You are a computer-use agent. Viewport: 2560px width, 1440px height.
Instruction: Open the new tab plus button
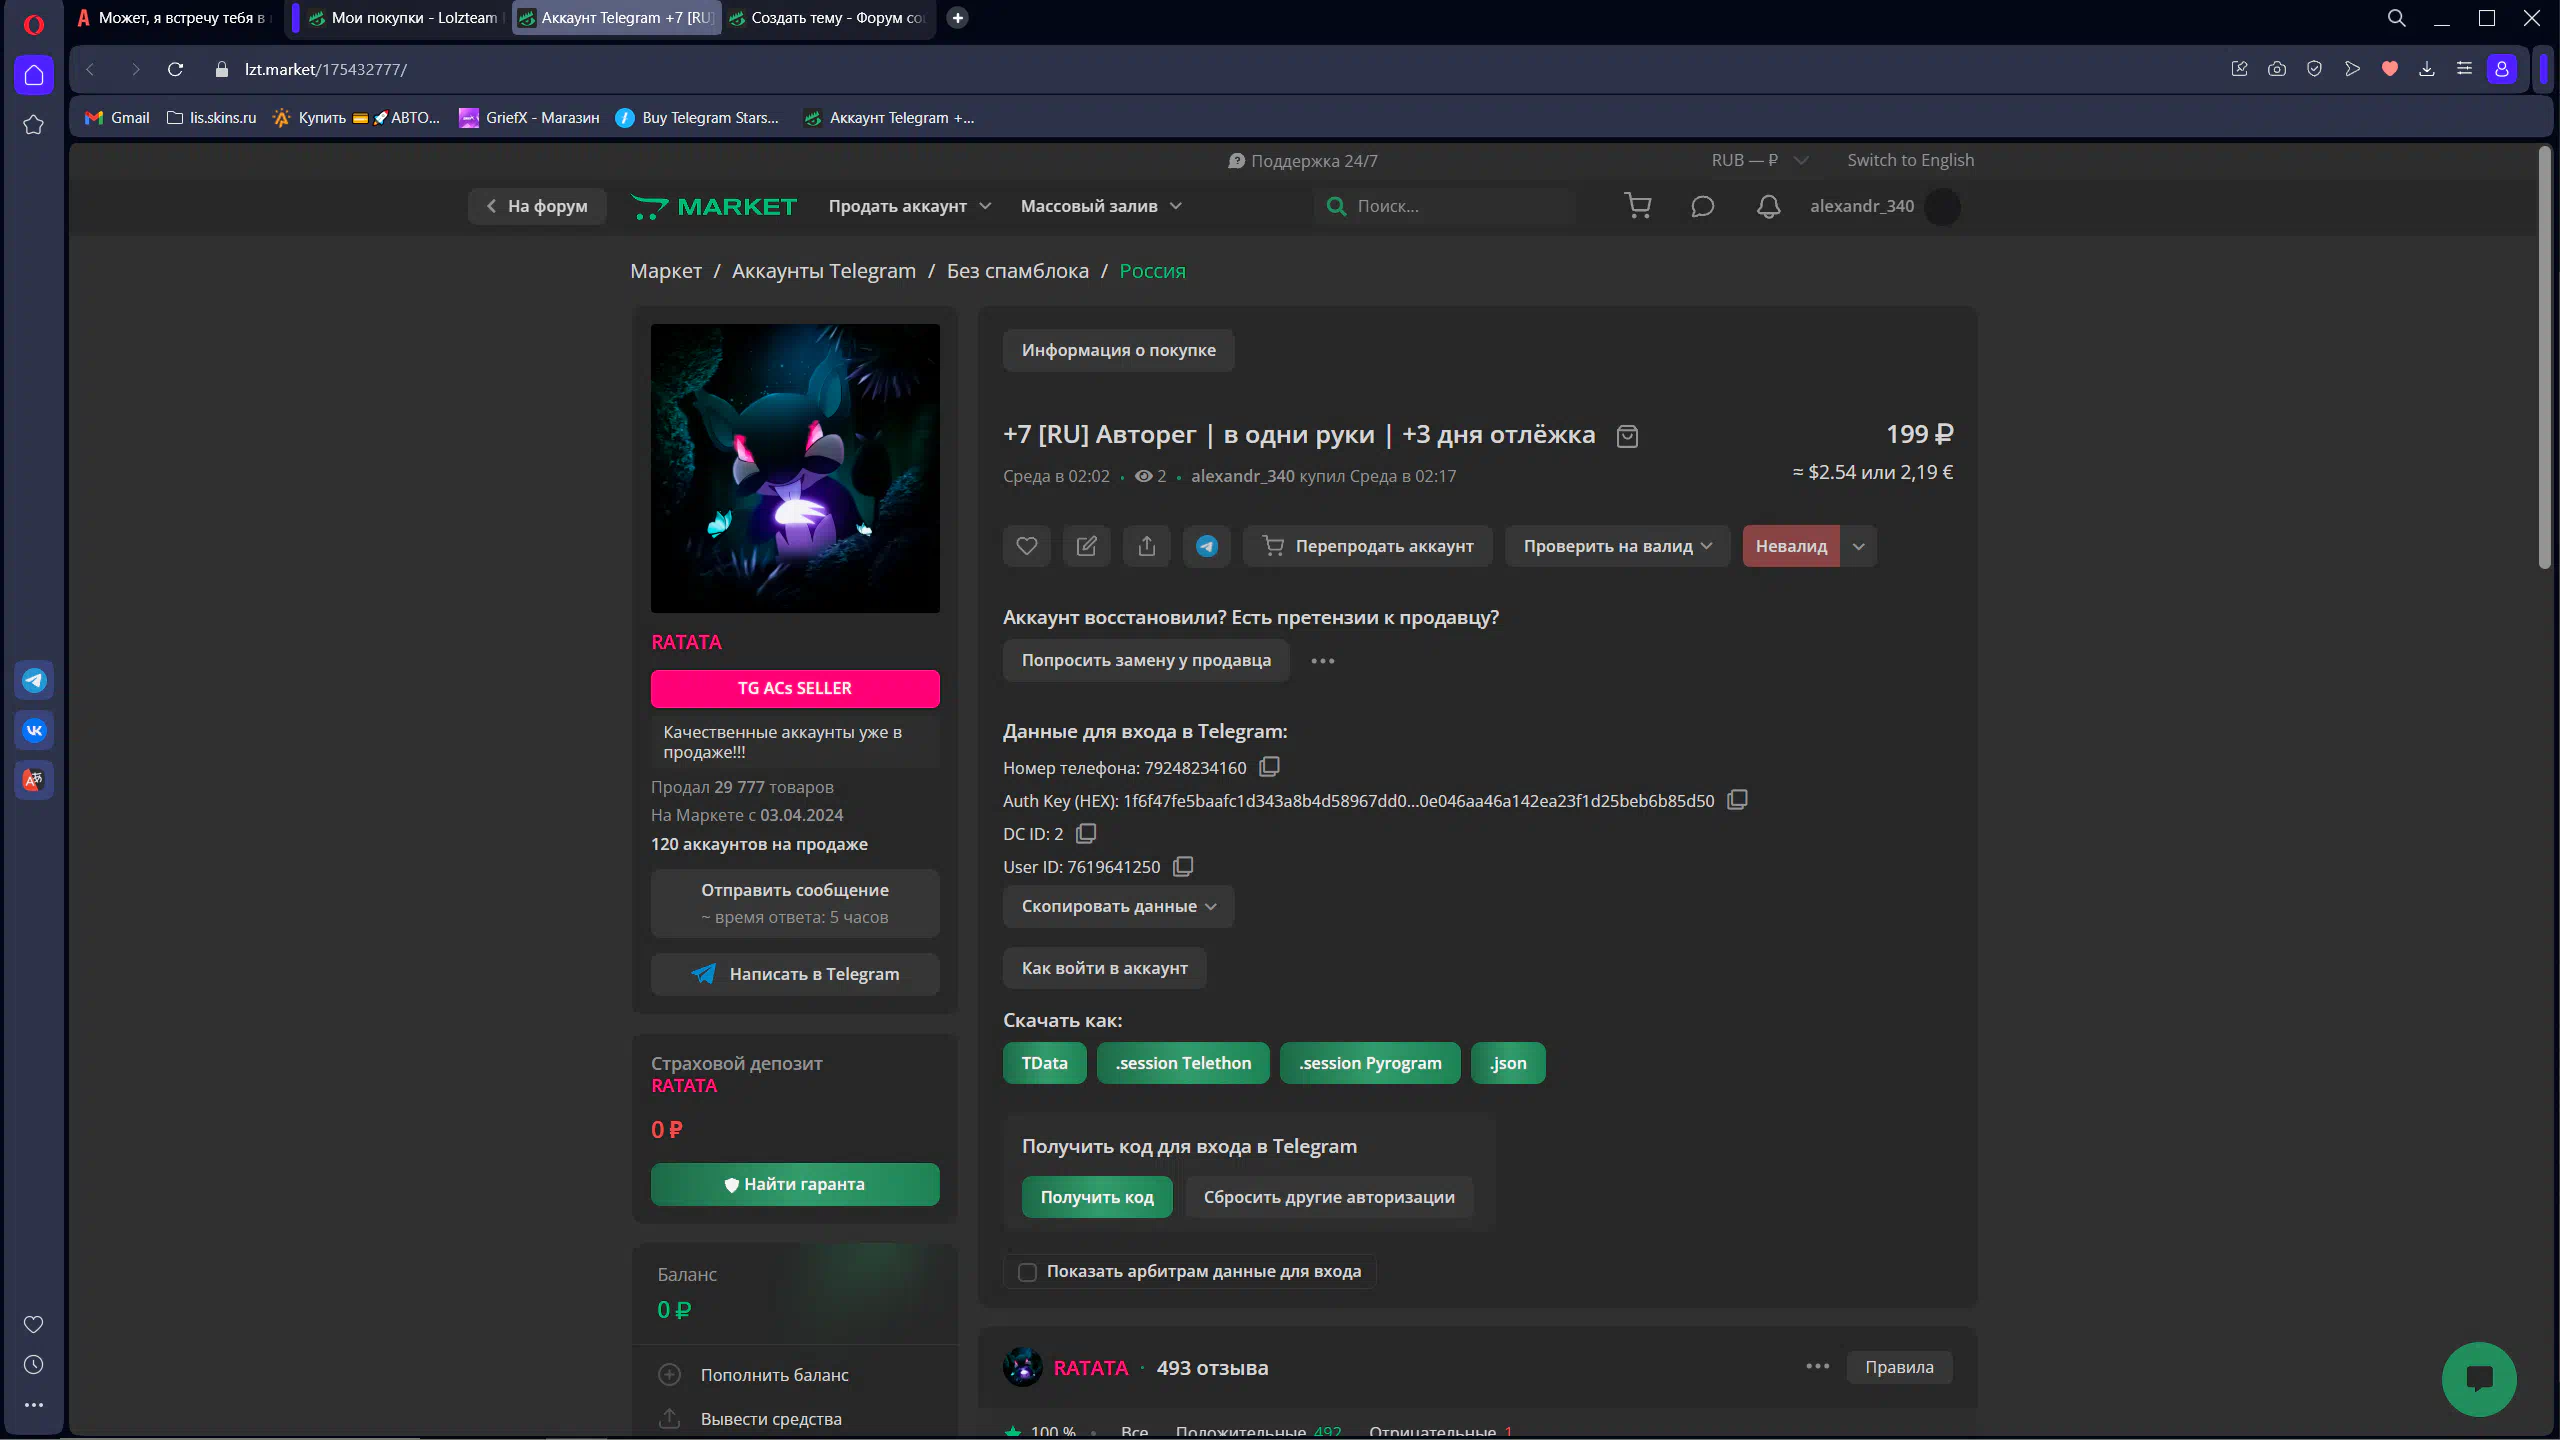[957, 18]
